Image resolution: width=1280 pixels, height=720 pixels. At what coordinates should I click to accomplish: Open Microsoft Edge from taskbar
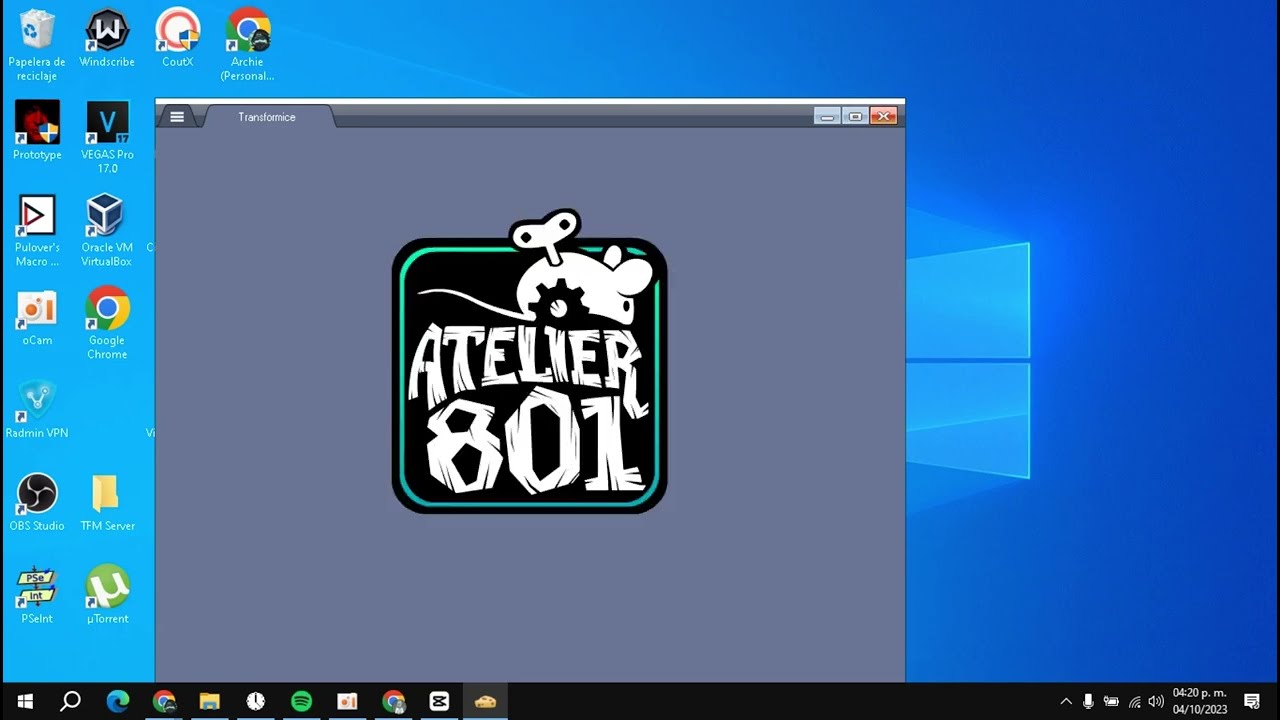(x=118, y=701)
